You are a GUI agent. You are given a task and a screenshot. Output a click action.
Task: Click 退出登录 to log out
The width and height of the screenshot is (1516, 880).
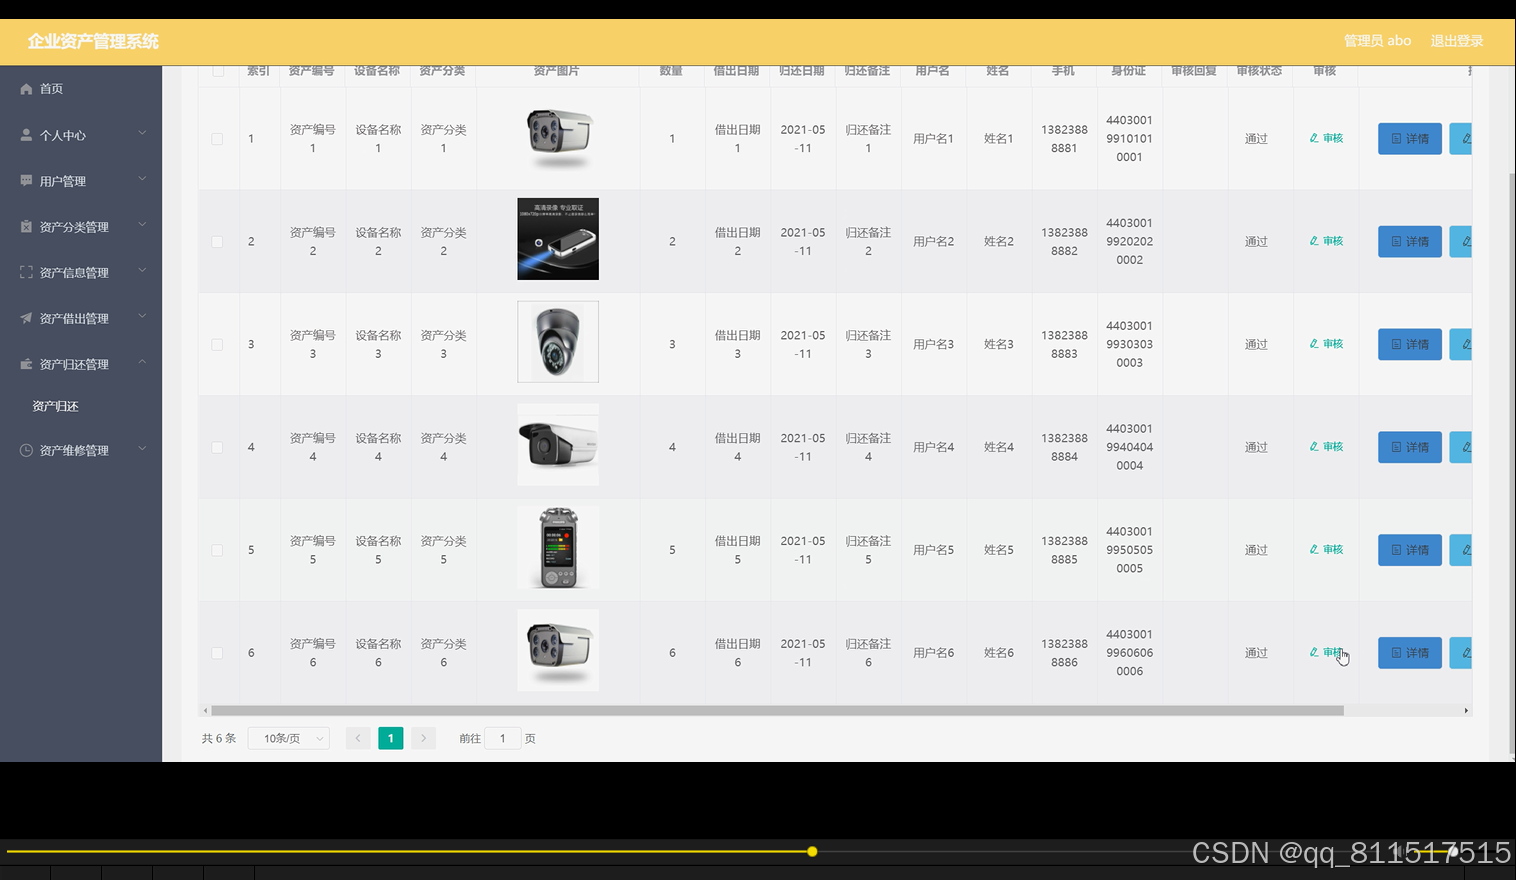[x=1456, y=41]
